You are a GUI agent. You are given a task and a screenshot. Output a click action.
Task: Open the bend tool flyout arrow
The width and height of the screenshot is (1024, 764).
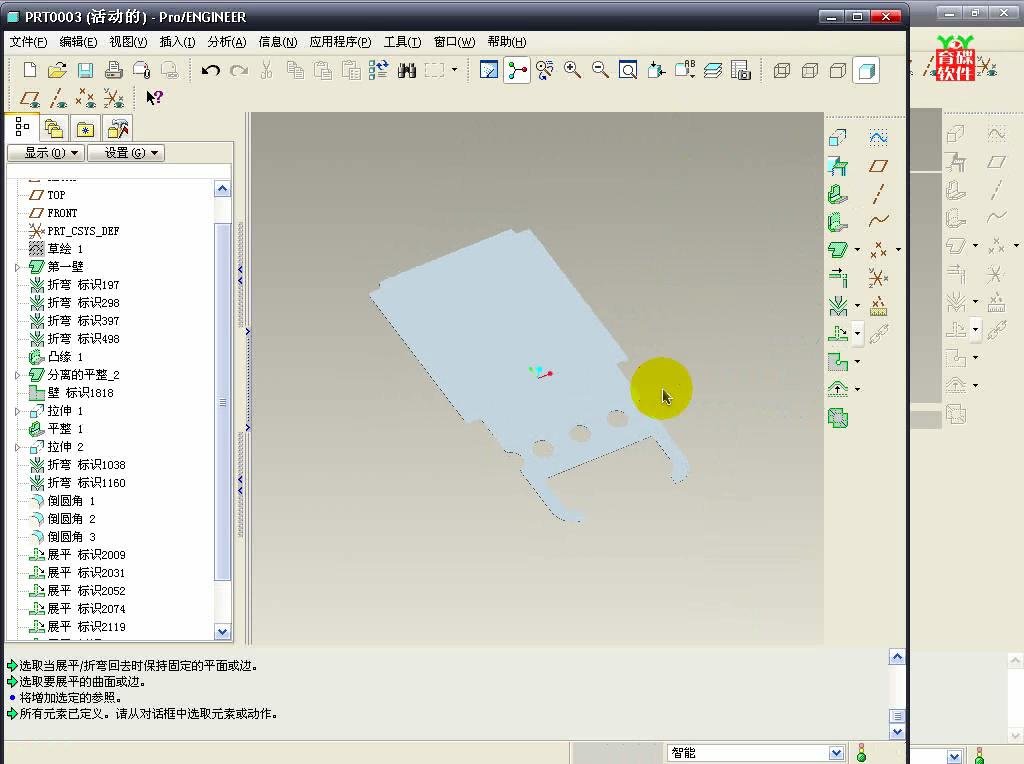point(857,305)
